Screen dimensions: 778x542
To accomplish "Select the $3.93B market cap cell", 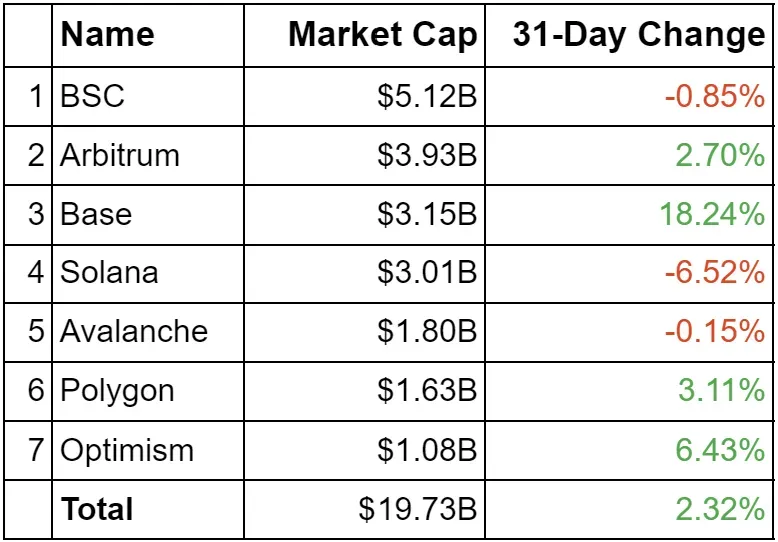I will pyautogui.click(x=427, y=156).
